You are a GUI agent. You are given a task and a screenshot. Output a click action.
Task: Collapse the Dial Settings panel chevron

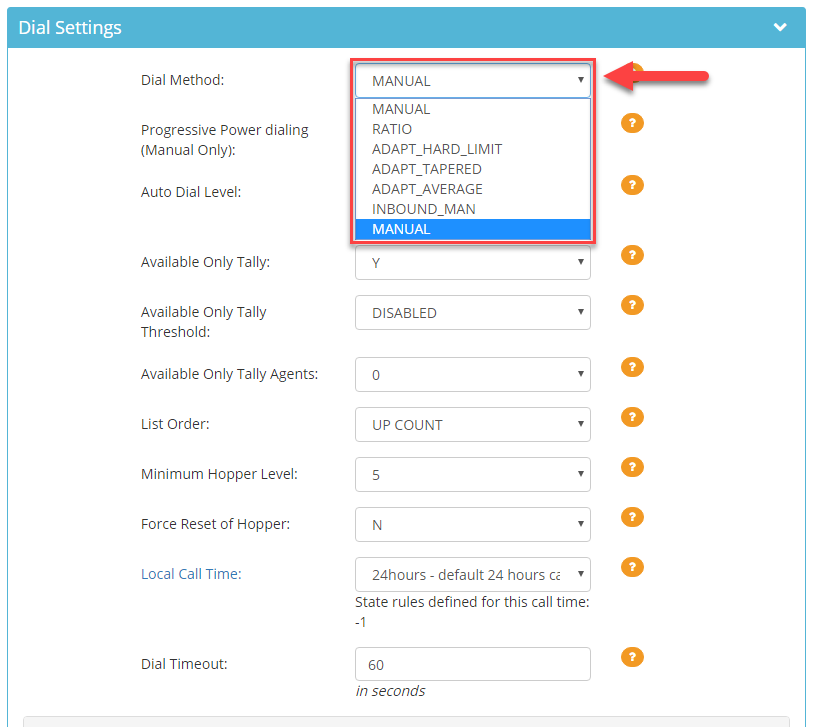coord(780,27)
